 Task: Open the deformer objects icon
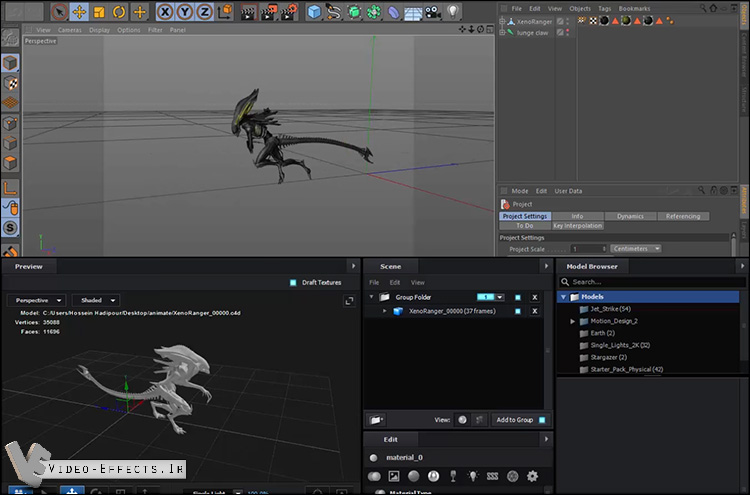[393, 12]
